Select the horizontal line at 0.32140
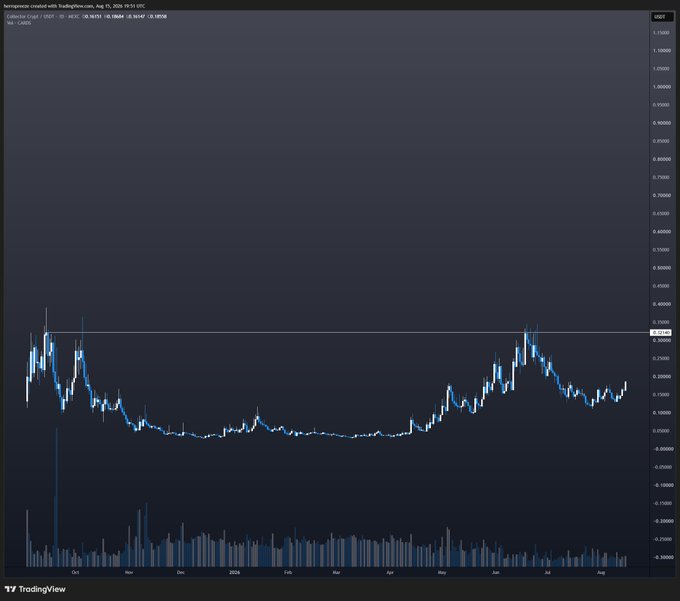The image size is (680, 601). pos(347,333)
